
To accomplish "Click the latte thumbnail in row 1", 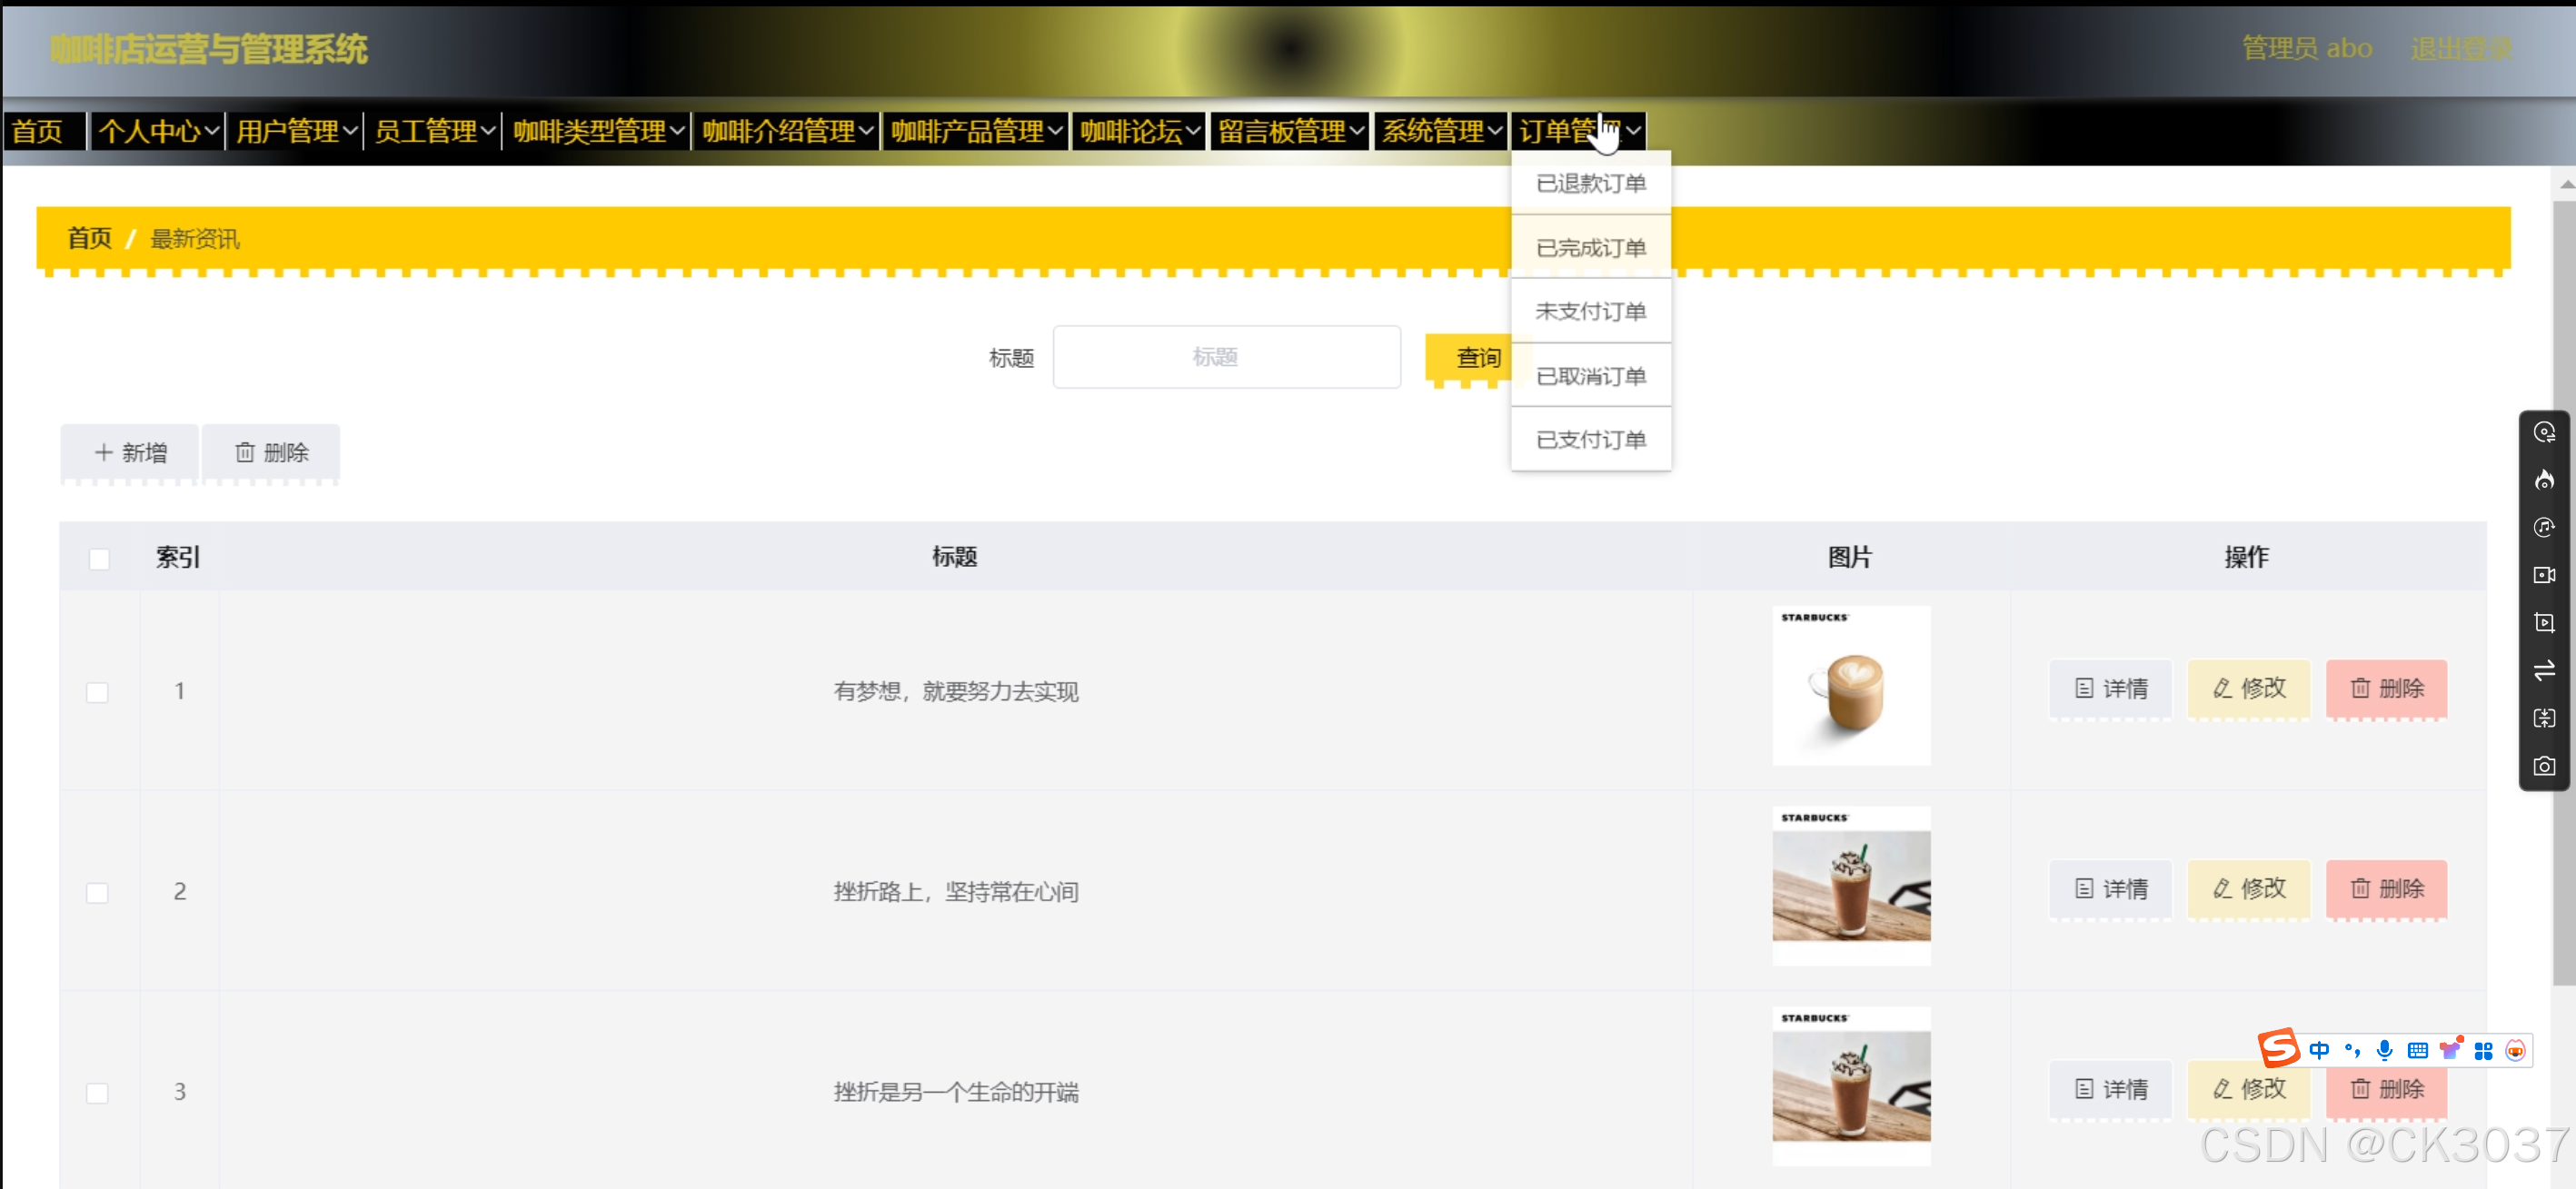I will click(x=1851, y=686).
